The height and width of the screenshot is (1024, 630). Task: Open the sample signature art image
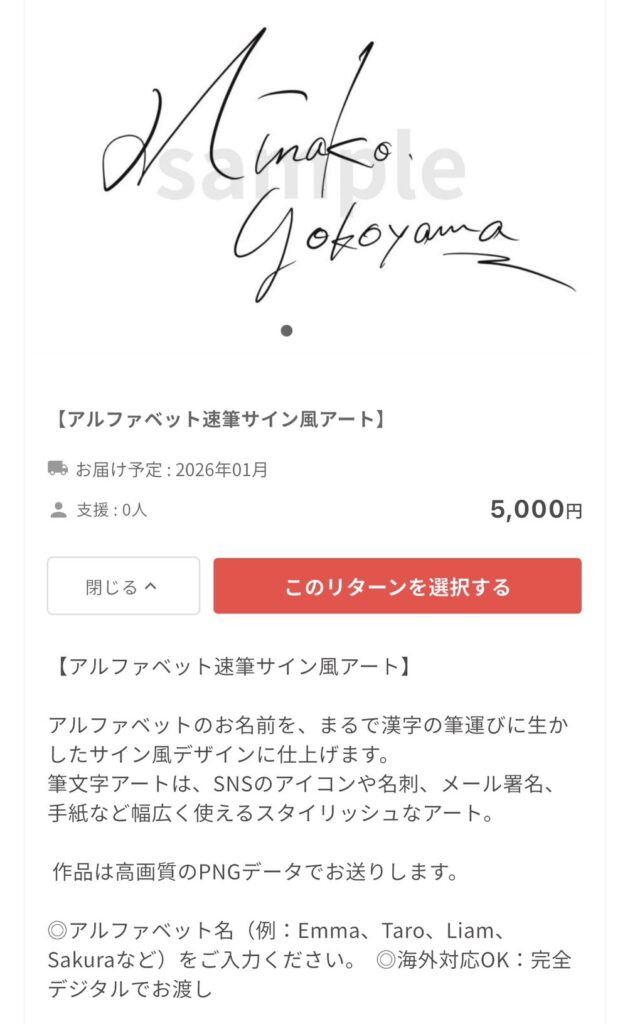pos(315,170)
